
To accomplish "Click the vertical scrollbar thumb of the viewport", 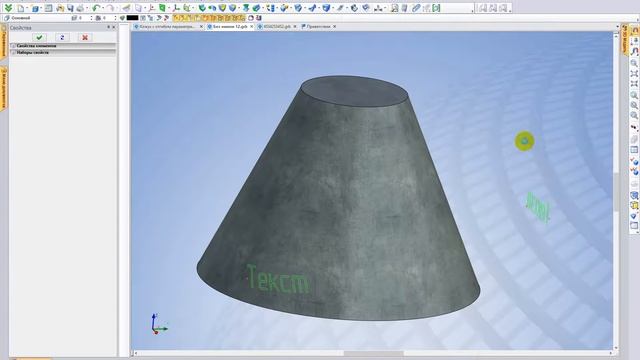I will (616, 192).
